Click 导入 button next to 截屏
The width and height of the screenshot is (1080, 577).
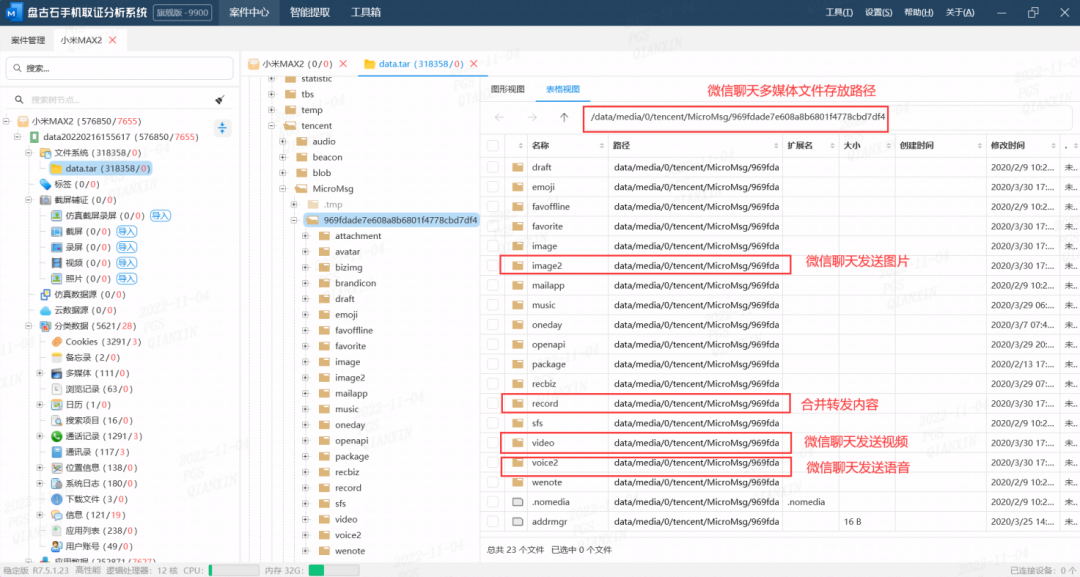[126, 231]
